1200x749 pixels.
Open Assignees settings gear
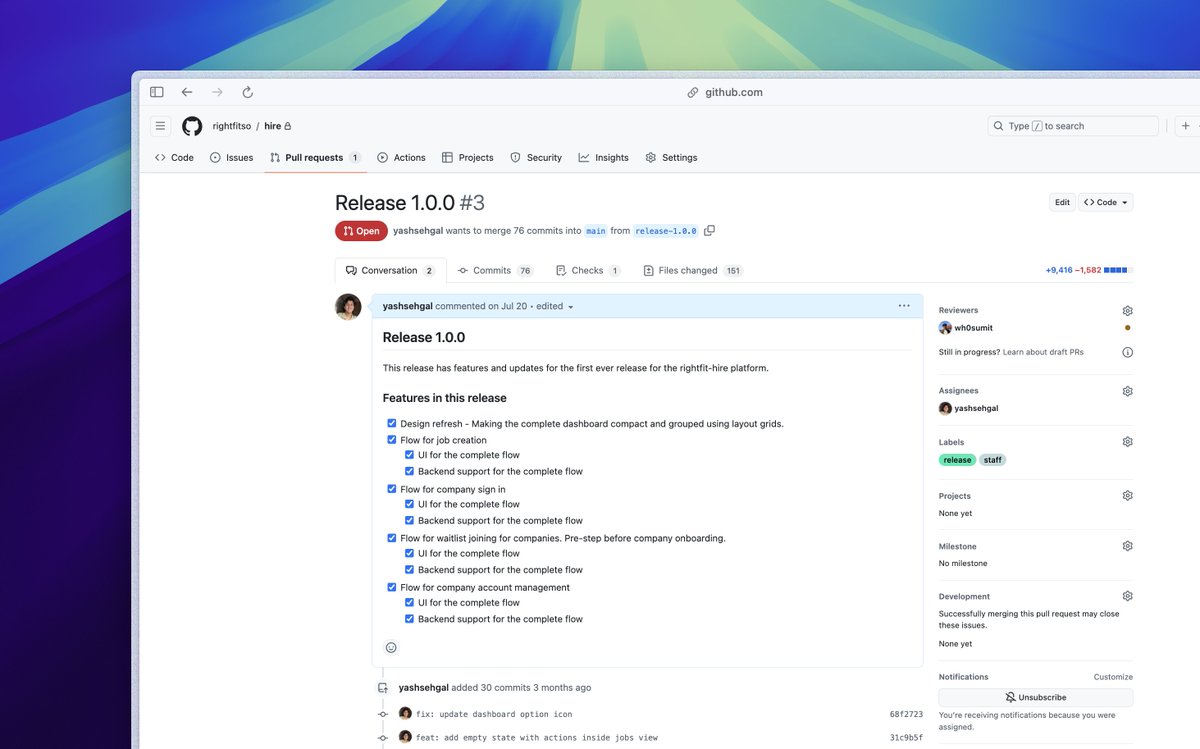(x=1127, y=391)
